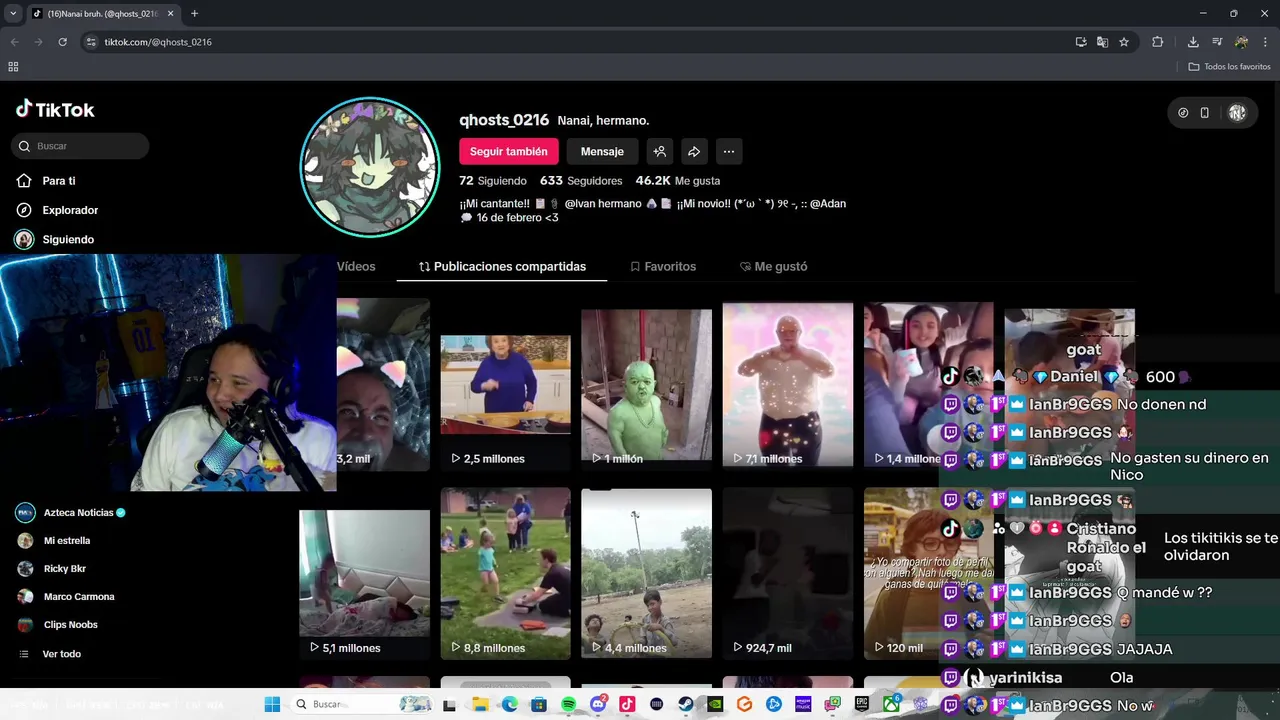
Task: Click the Seguir también button
Action: [x=508, y=151]
